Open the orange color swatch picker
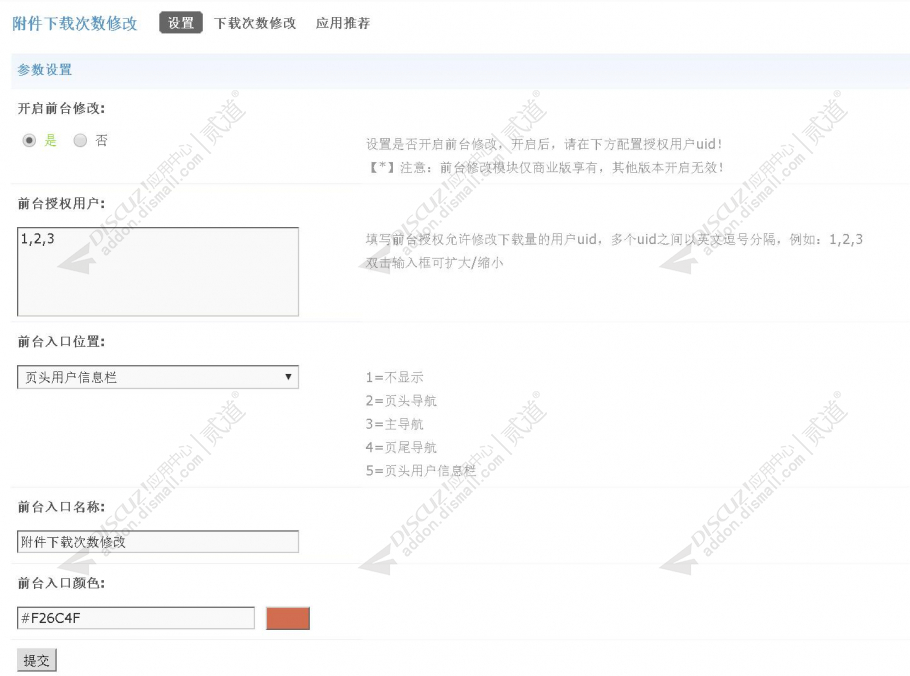Image resolution: width=910 pixels, height=676 pixels. click(288, 618)
